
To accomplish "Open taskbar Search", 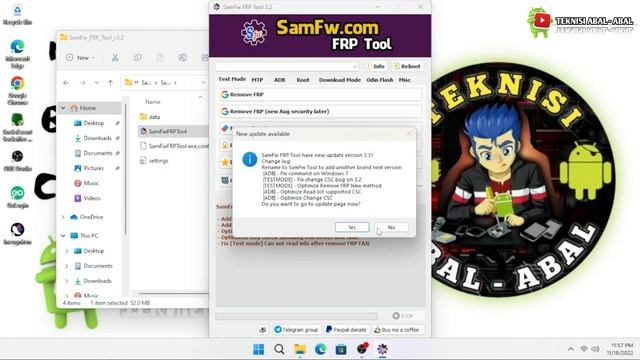I will pyautogui.click(x=279, y=349).
